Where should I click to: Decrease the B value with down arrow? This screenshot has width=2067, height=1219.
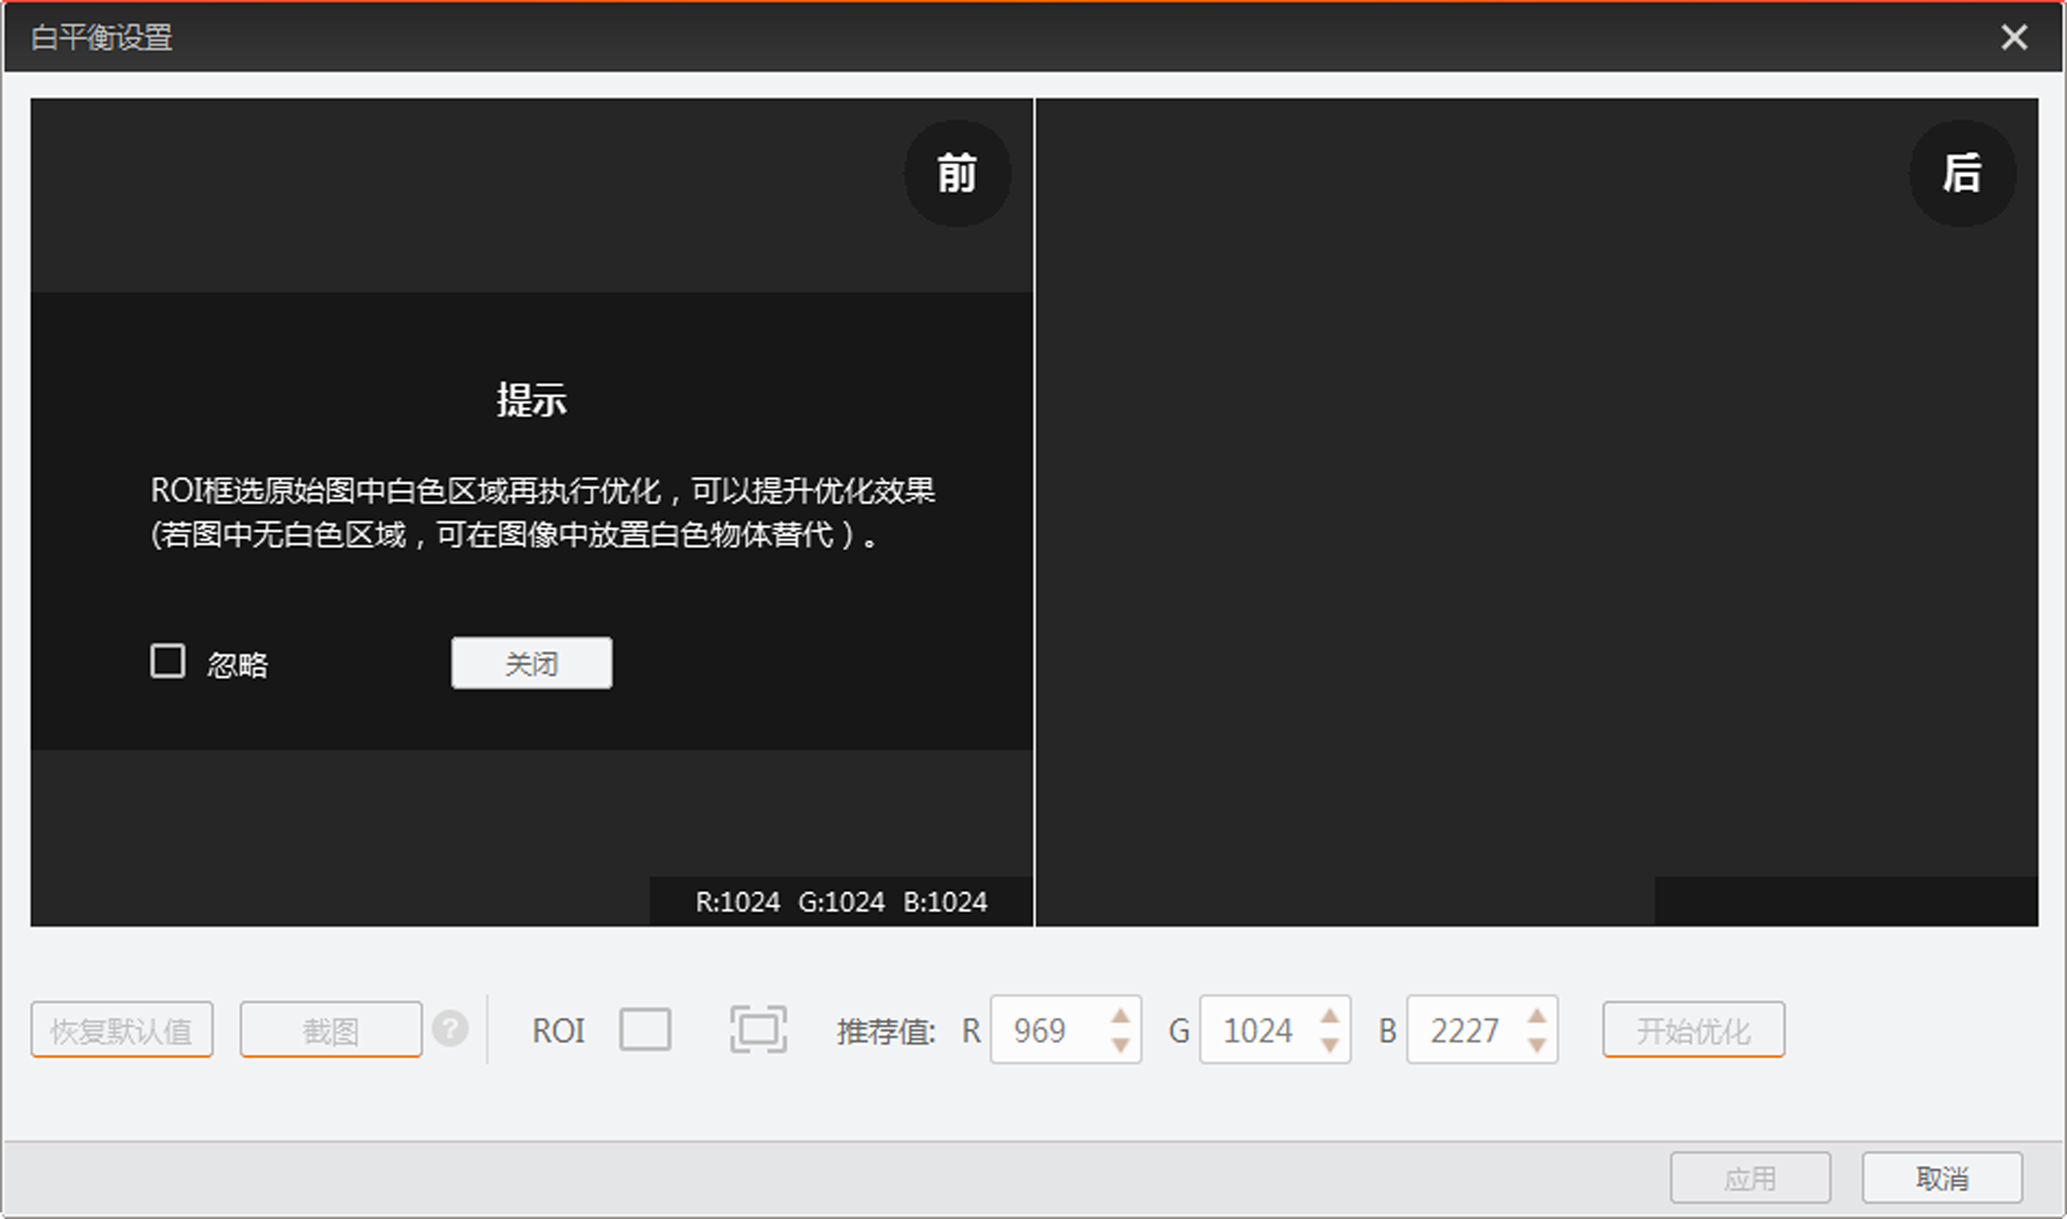point(1537,1044)
